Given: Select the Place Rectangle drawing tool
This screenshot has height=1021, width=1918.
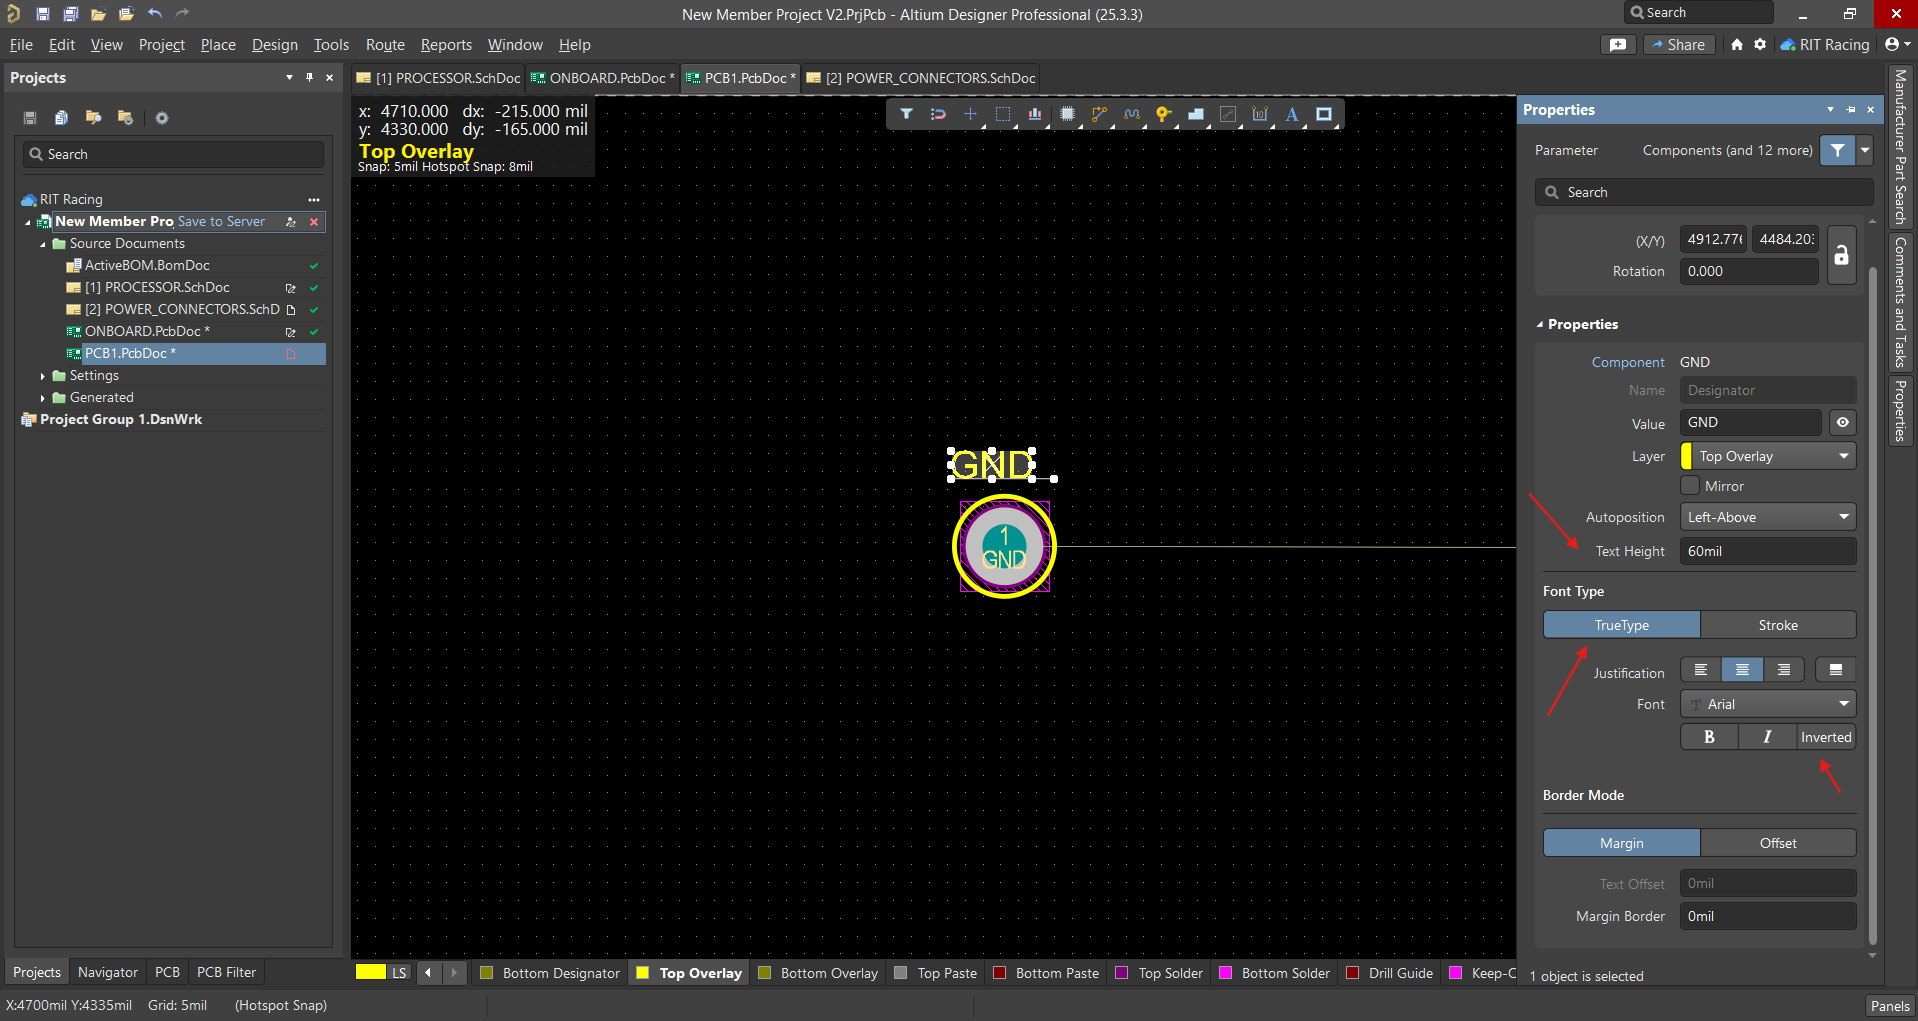Looking at the screenshot, I should [x=1324, y=114].
